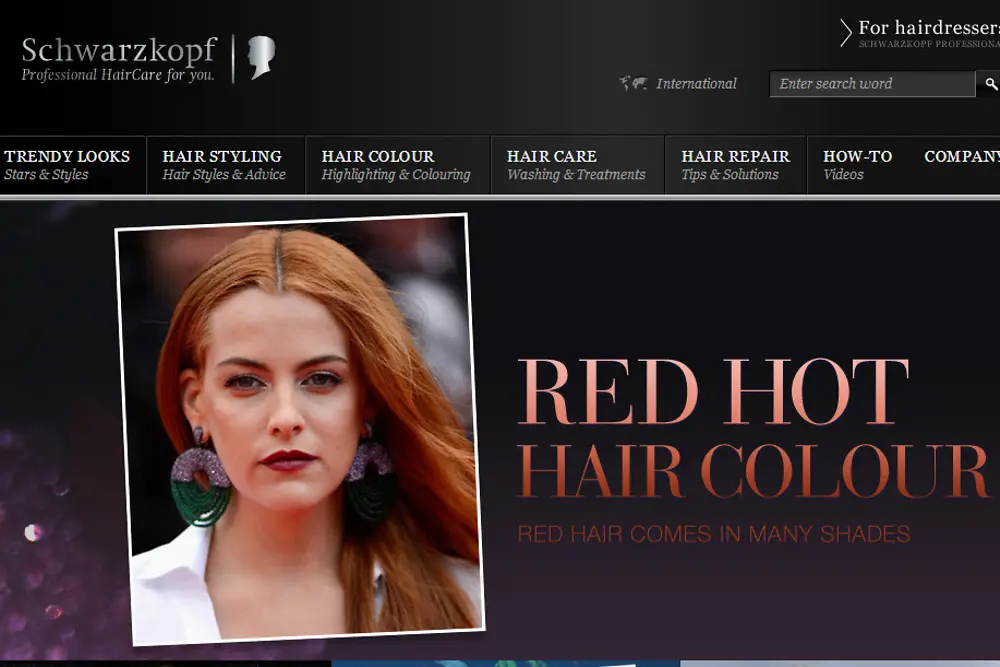
Task: Select the International country chooser
Action: pos(695,83)
